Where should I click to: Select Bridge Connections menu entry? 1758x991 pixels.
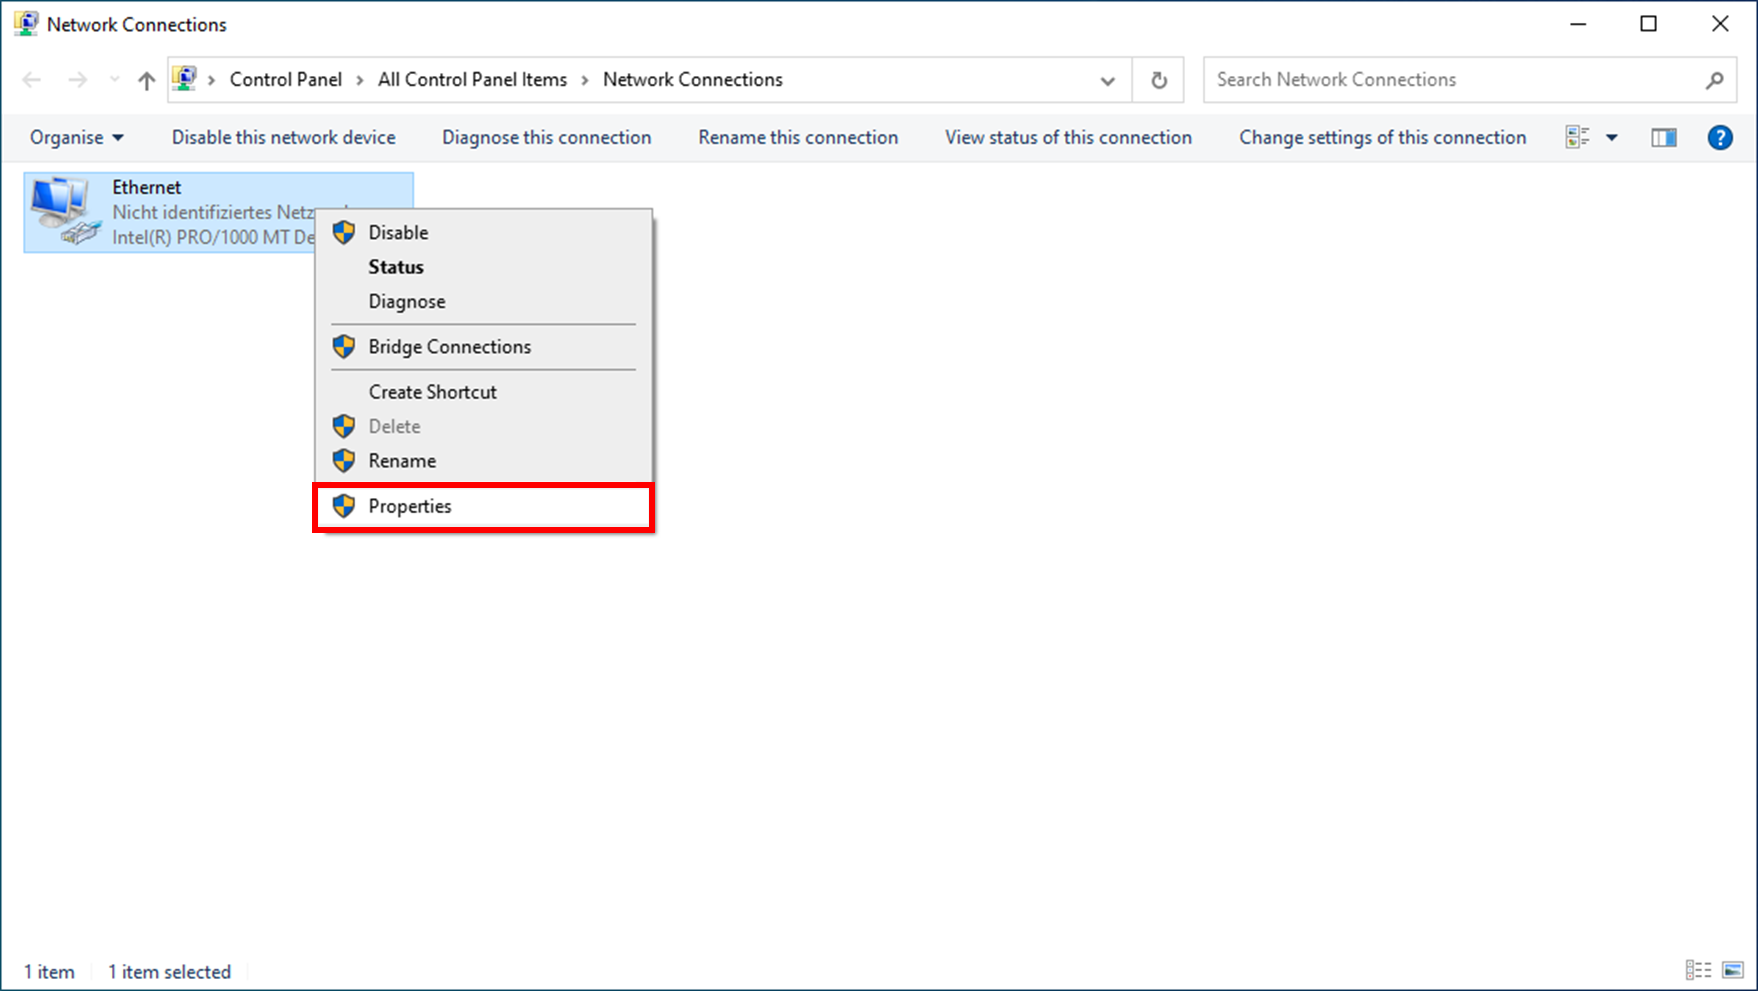[449, 347]
